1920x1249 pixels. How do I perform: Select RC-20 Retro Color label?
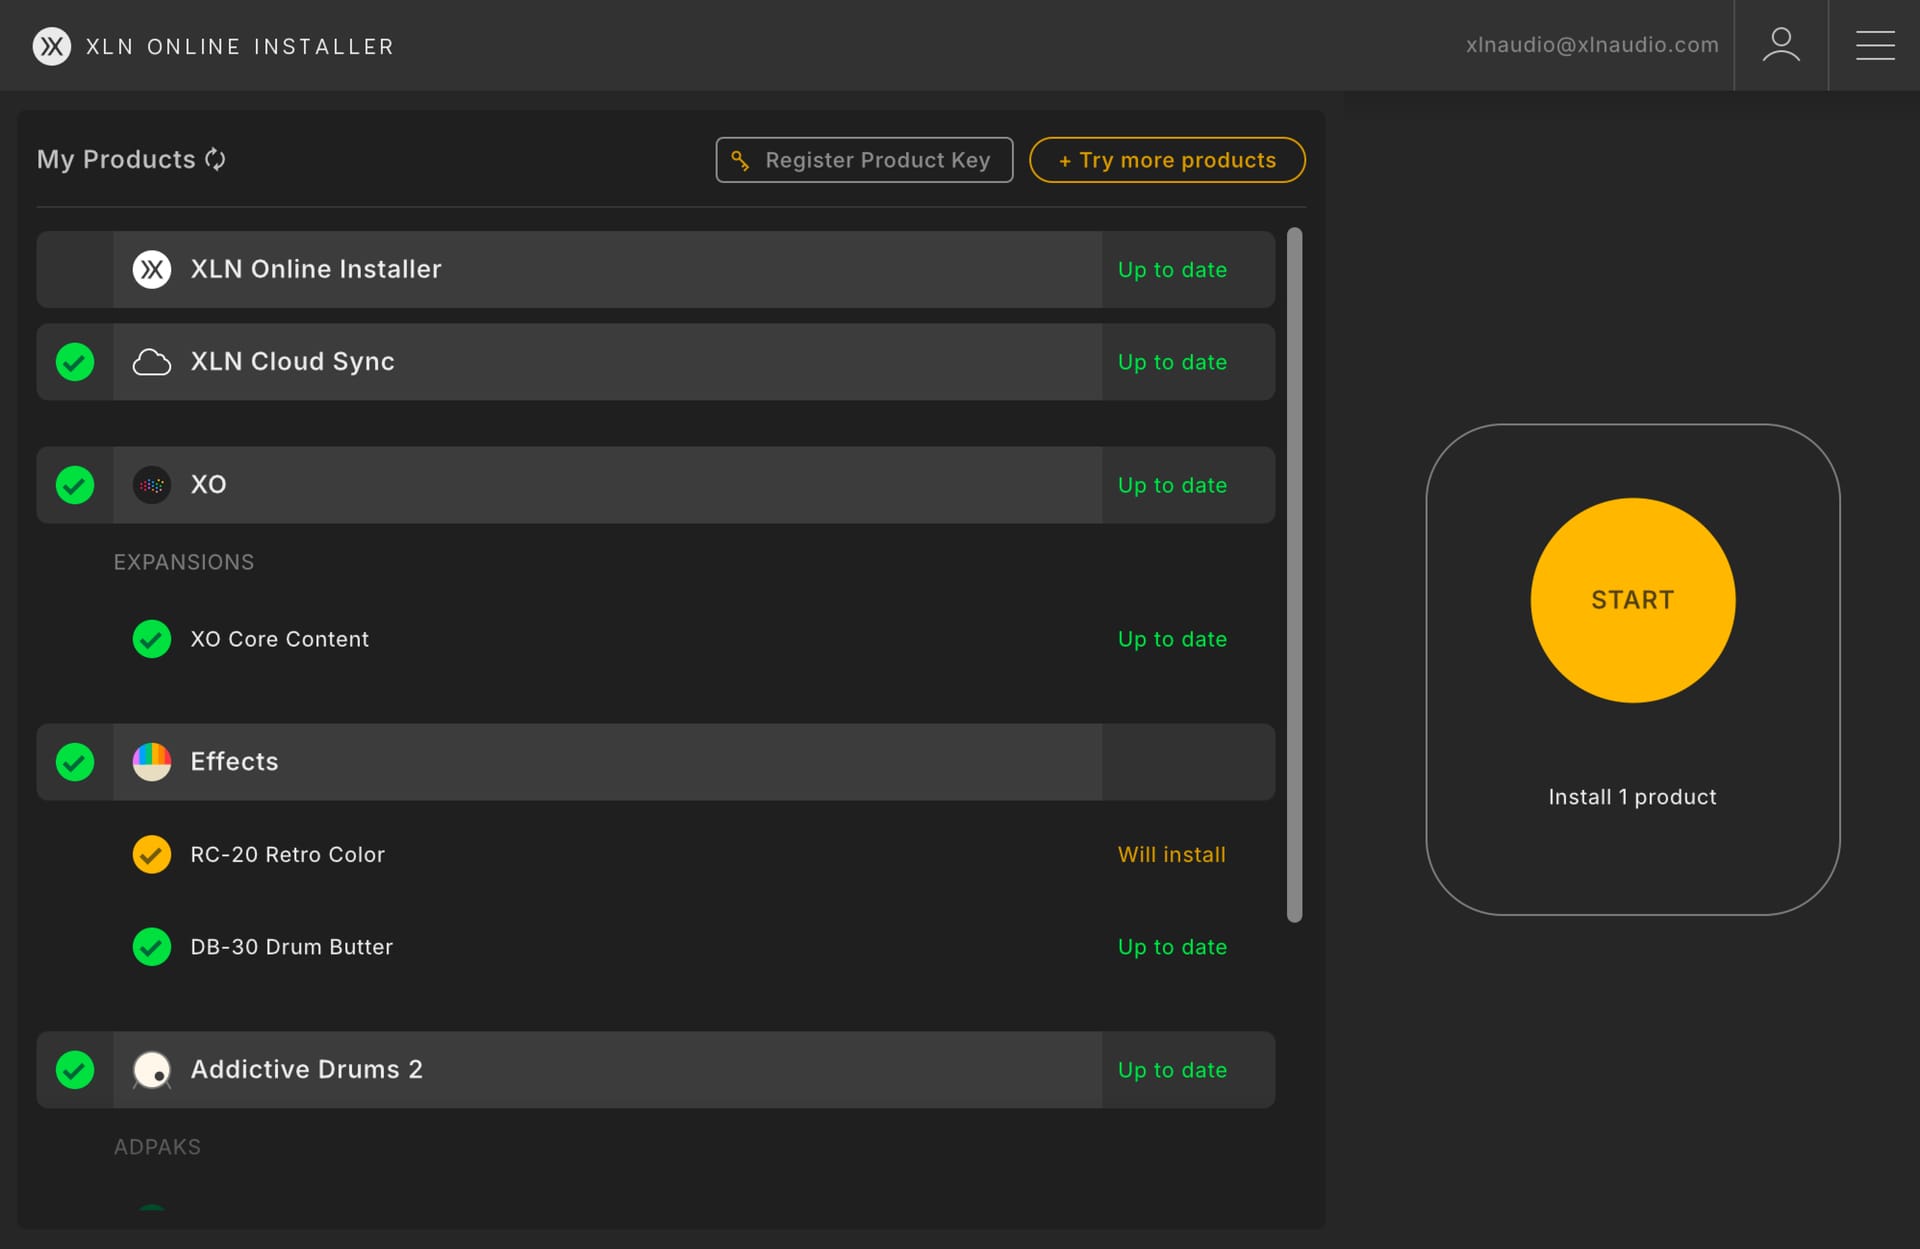click(287, 854)
